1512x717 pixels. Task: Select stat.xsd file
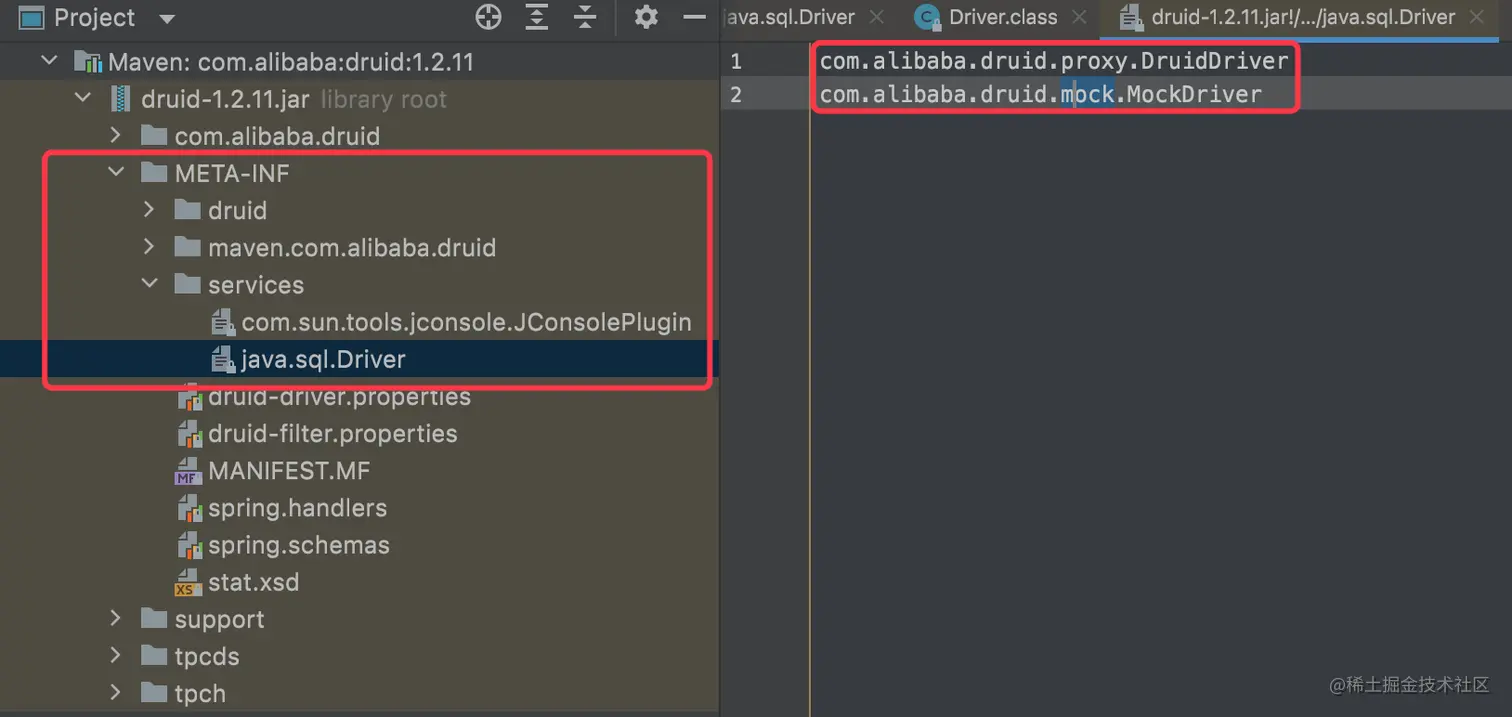(x=253, y=582)
